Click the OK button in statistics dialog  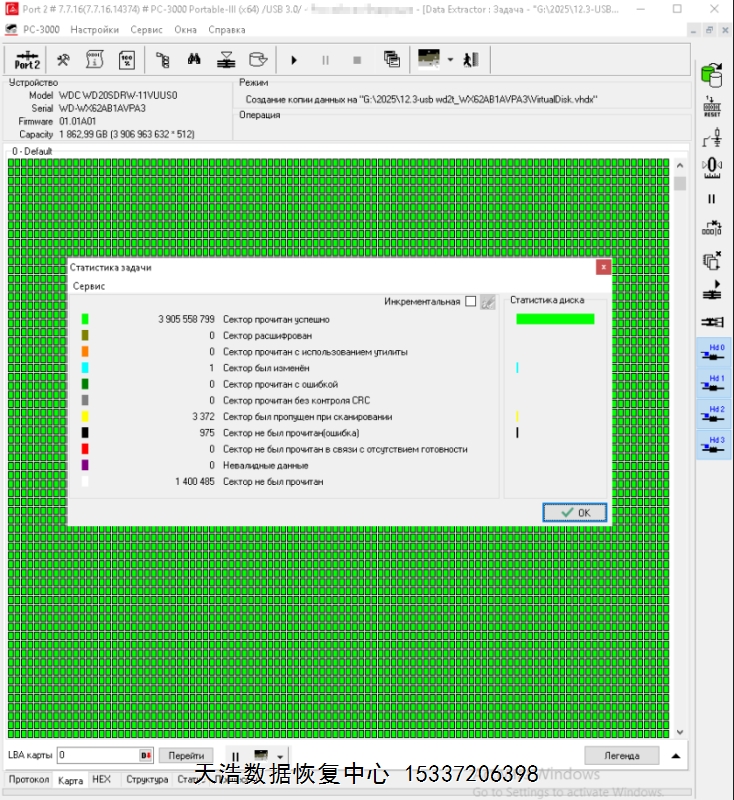tap(575, 512)
